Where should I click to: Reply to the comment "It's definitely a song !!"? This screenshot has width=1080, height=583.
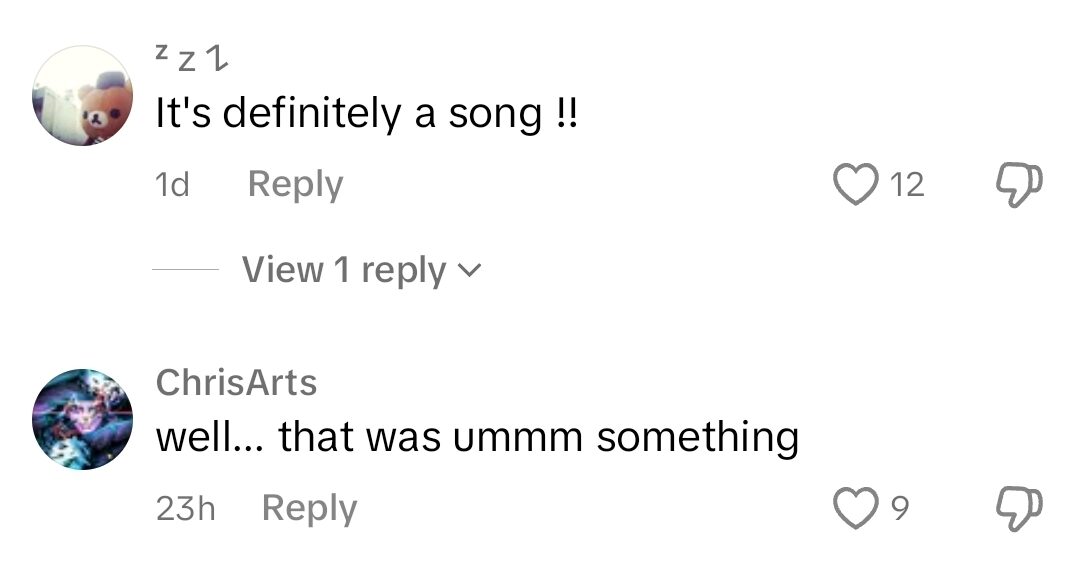coord(295,184)
